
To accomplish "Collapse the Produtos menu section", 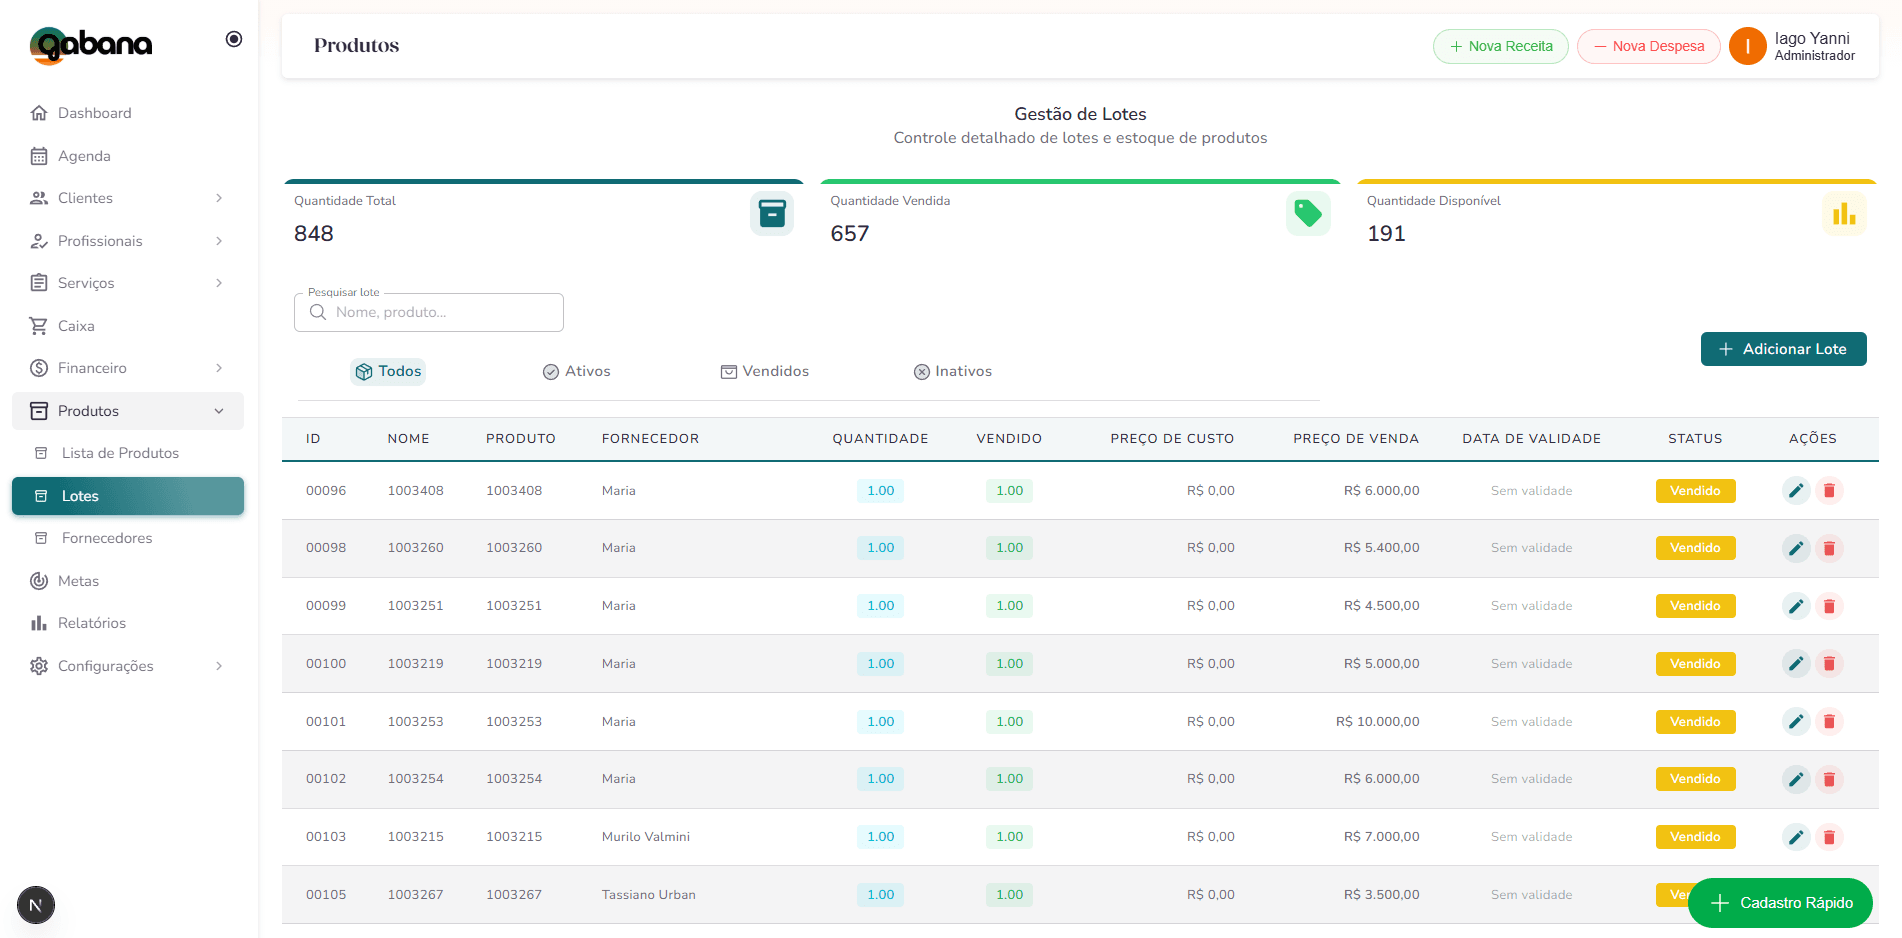I will [x=219, y=411].
